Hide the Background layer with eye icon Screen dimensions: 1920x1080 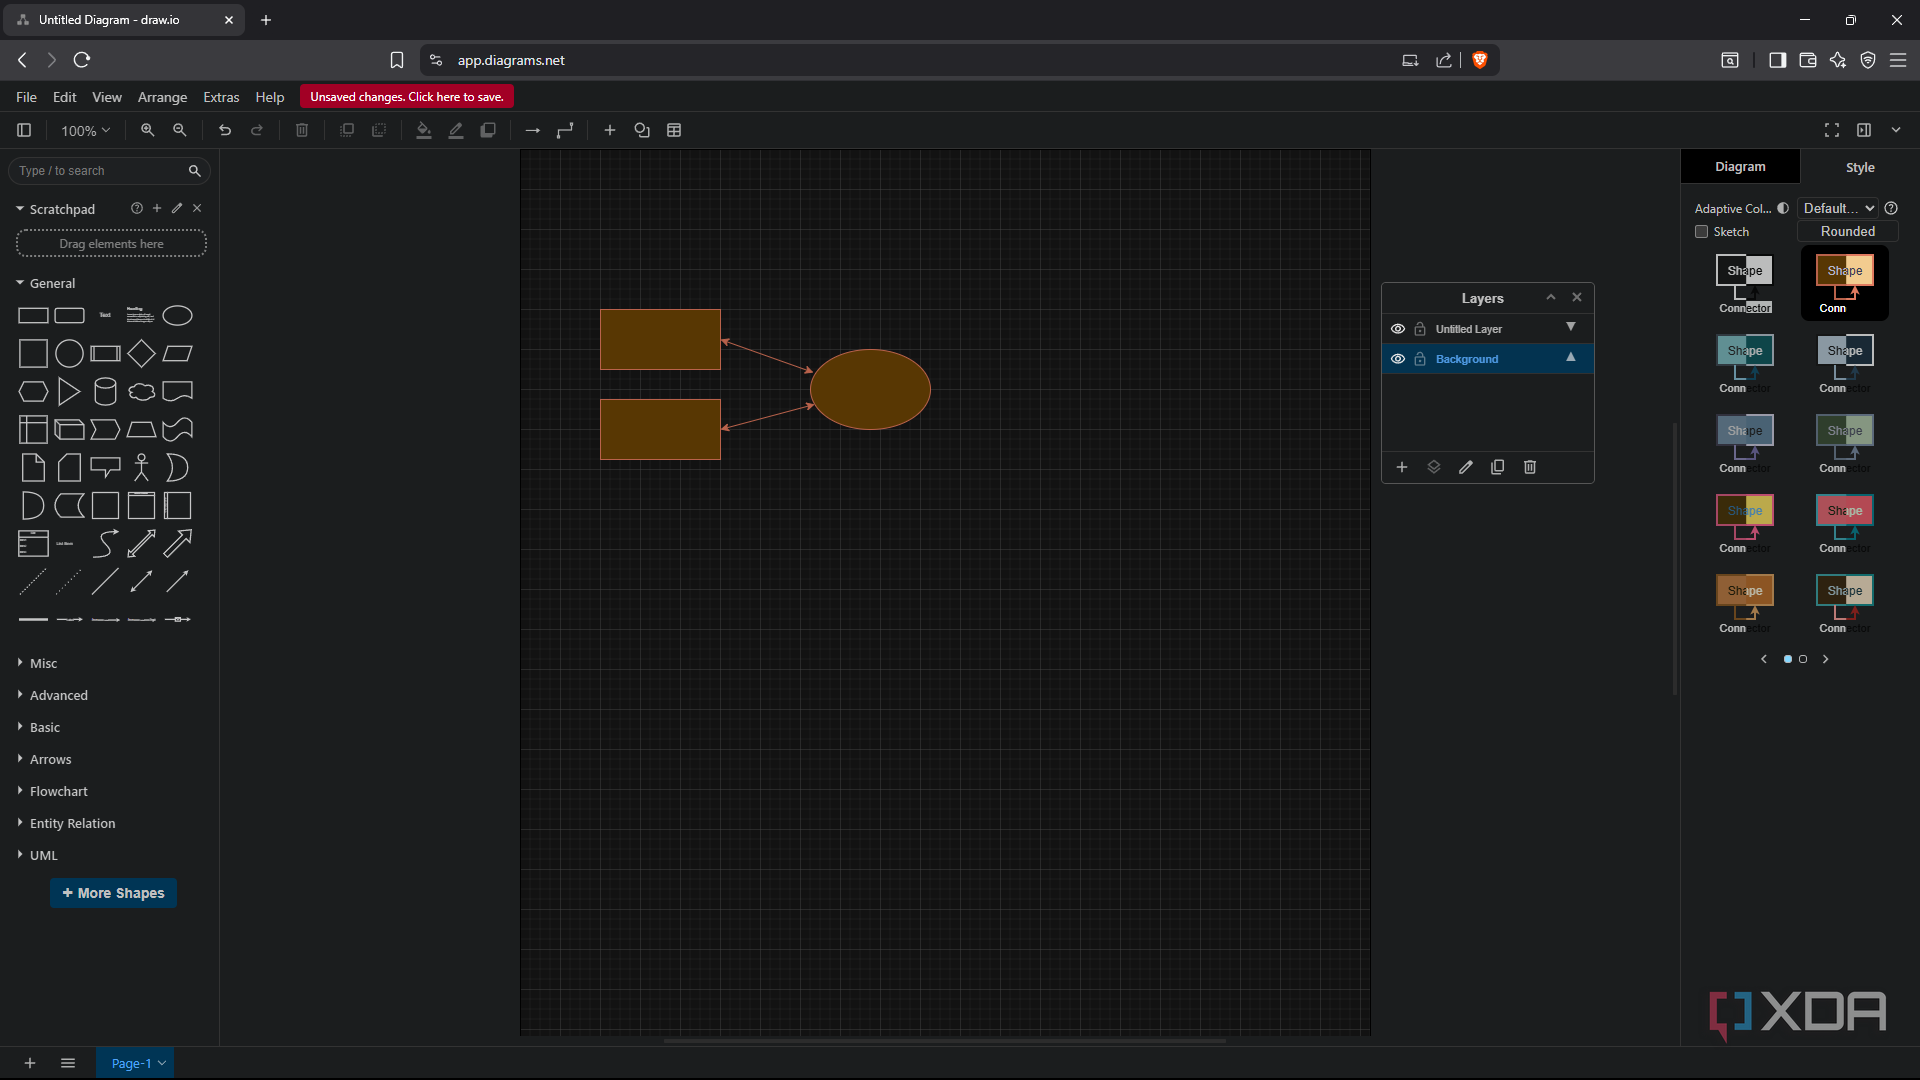click(x=1398, y=359)
